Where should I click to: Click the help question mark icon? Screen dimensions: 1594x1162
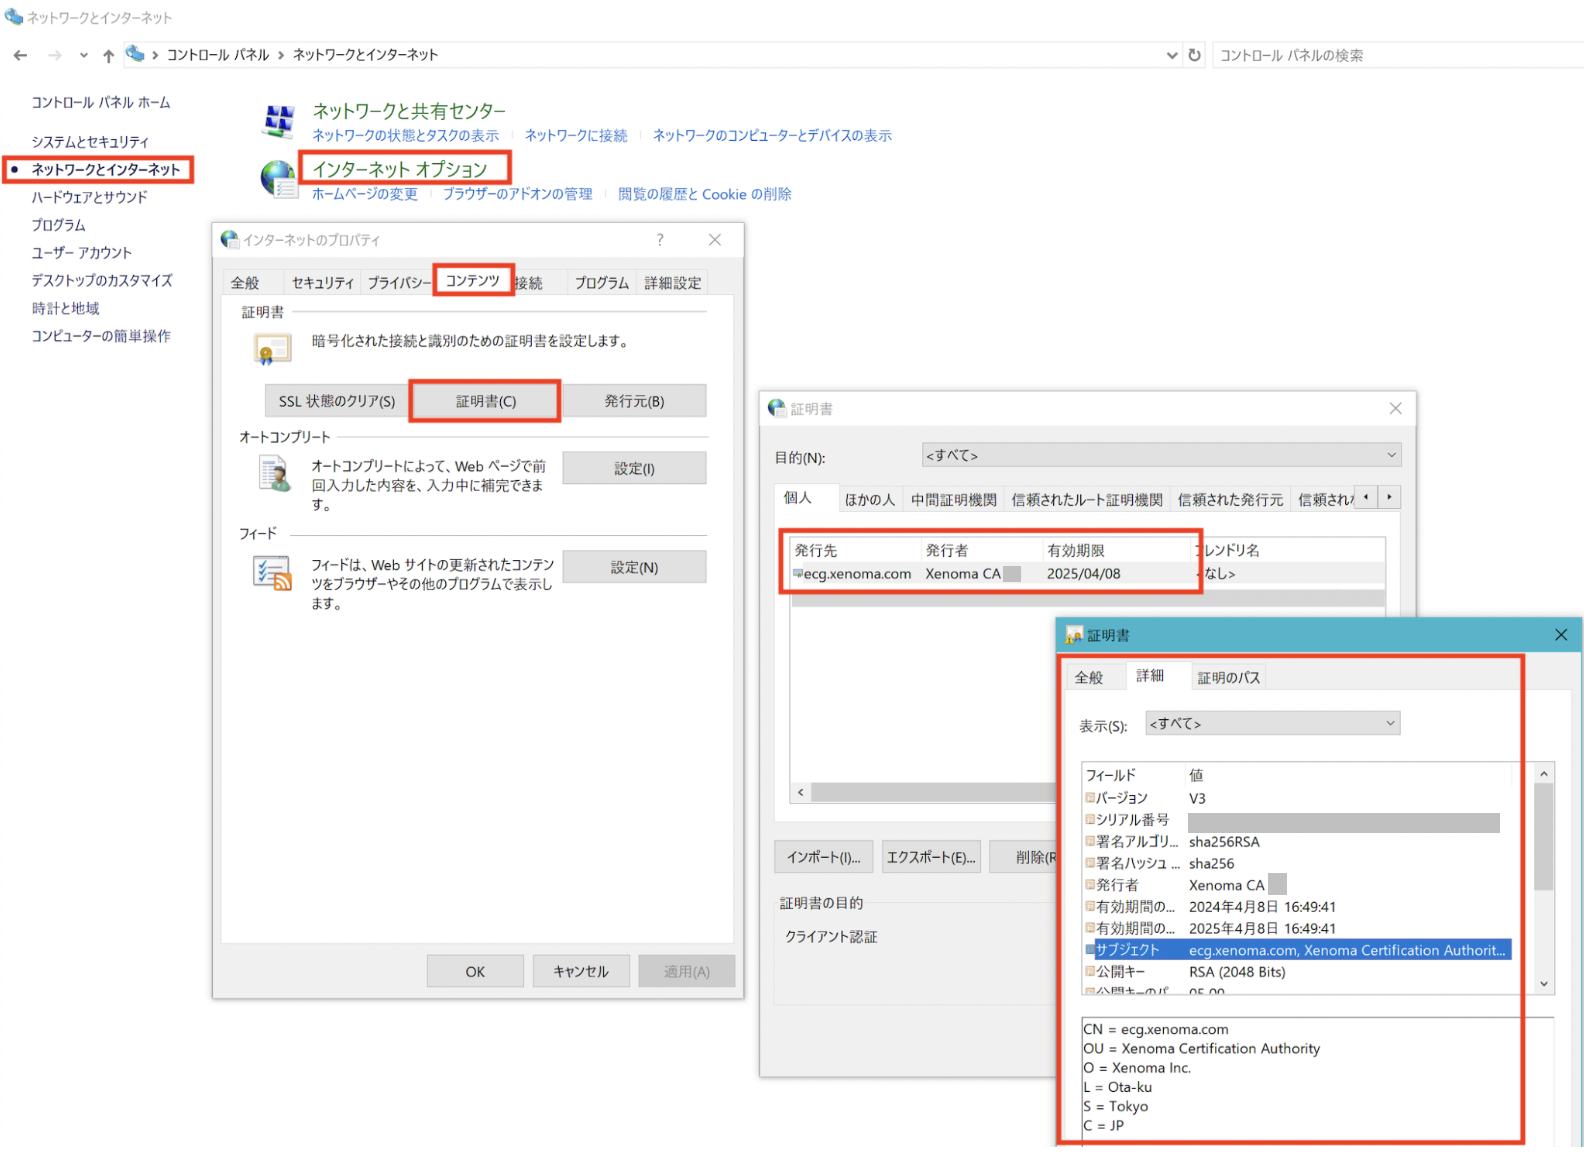pos(660,240)
